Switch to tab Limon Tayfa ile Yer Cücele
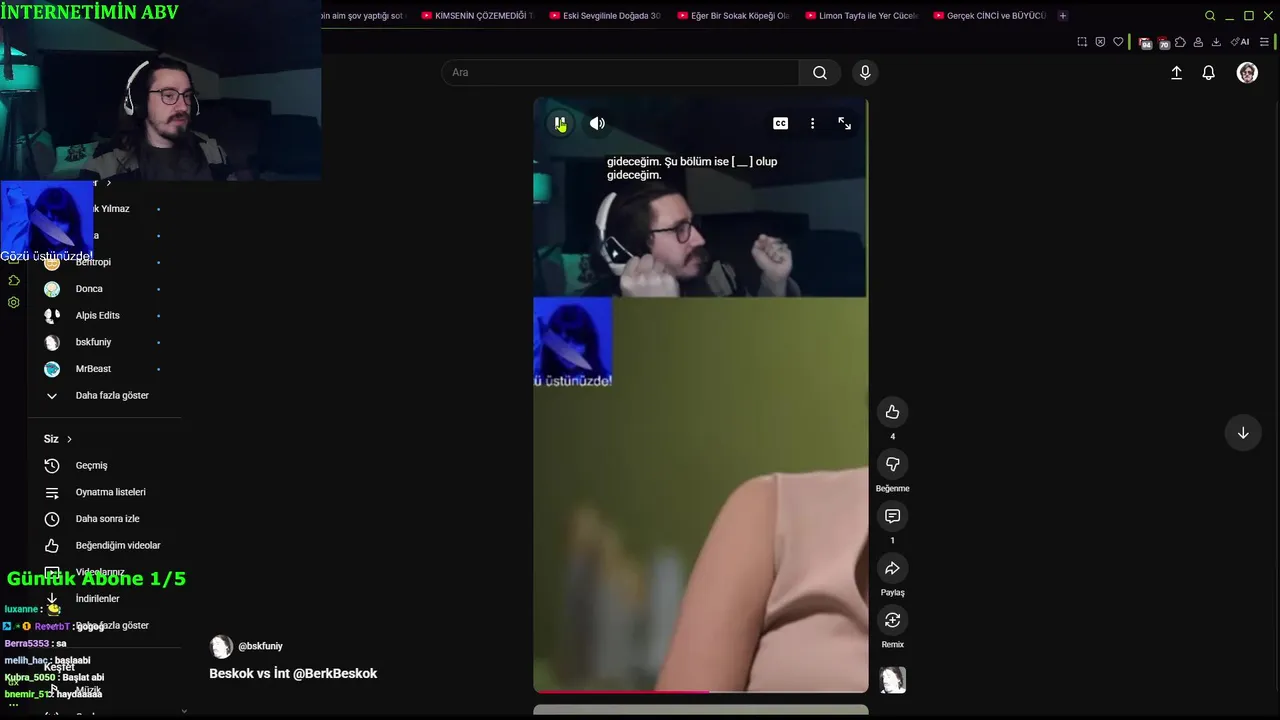This screenshot has width=1280, height=720. pyautogui.click(x=862, y=16)
